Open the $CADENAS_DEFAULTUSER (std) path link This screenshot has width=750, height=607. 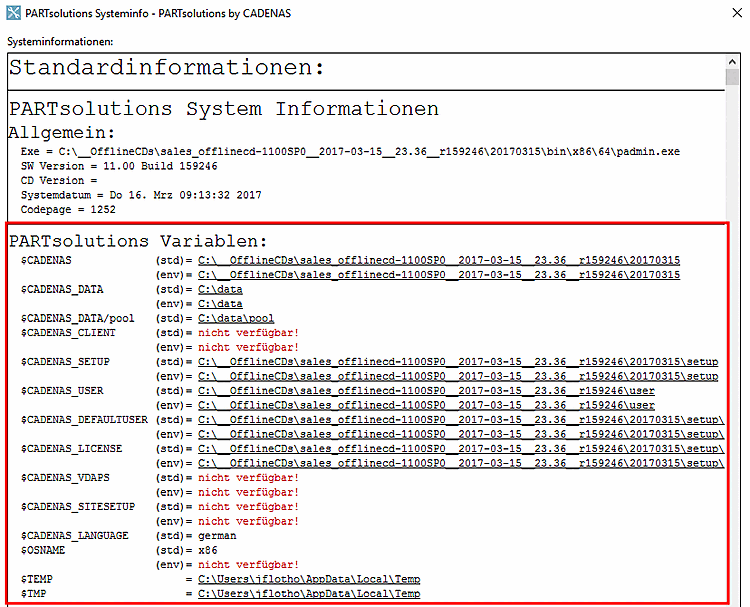point(461,419)
